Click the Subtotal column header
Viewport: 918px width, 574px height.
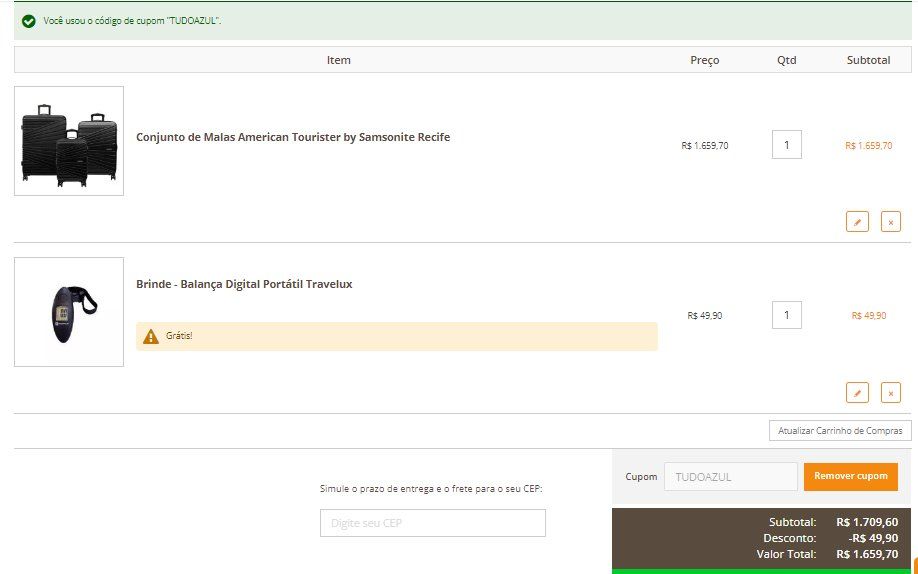(868, 60)
